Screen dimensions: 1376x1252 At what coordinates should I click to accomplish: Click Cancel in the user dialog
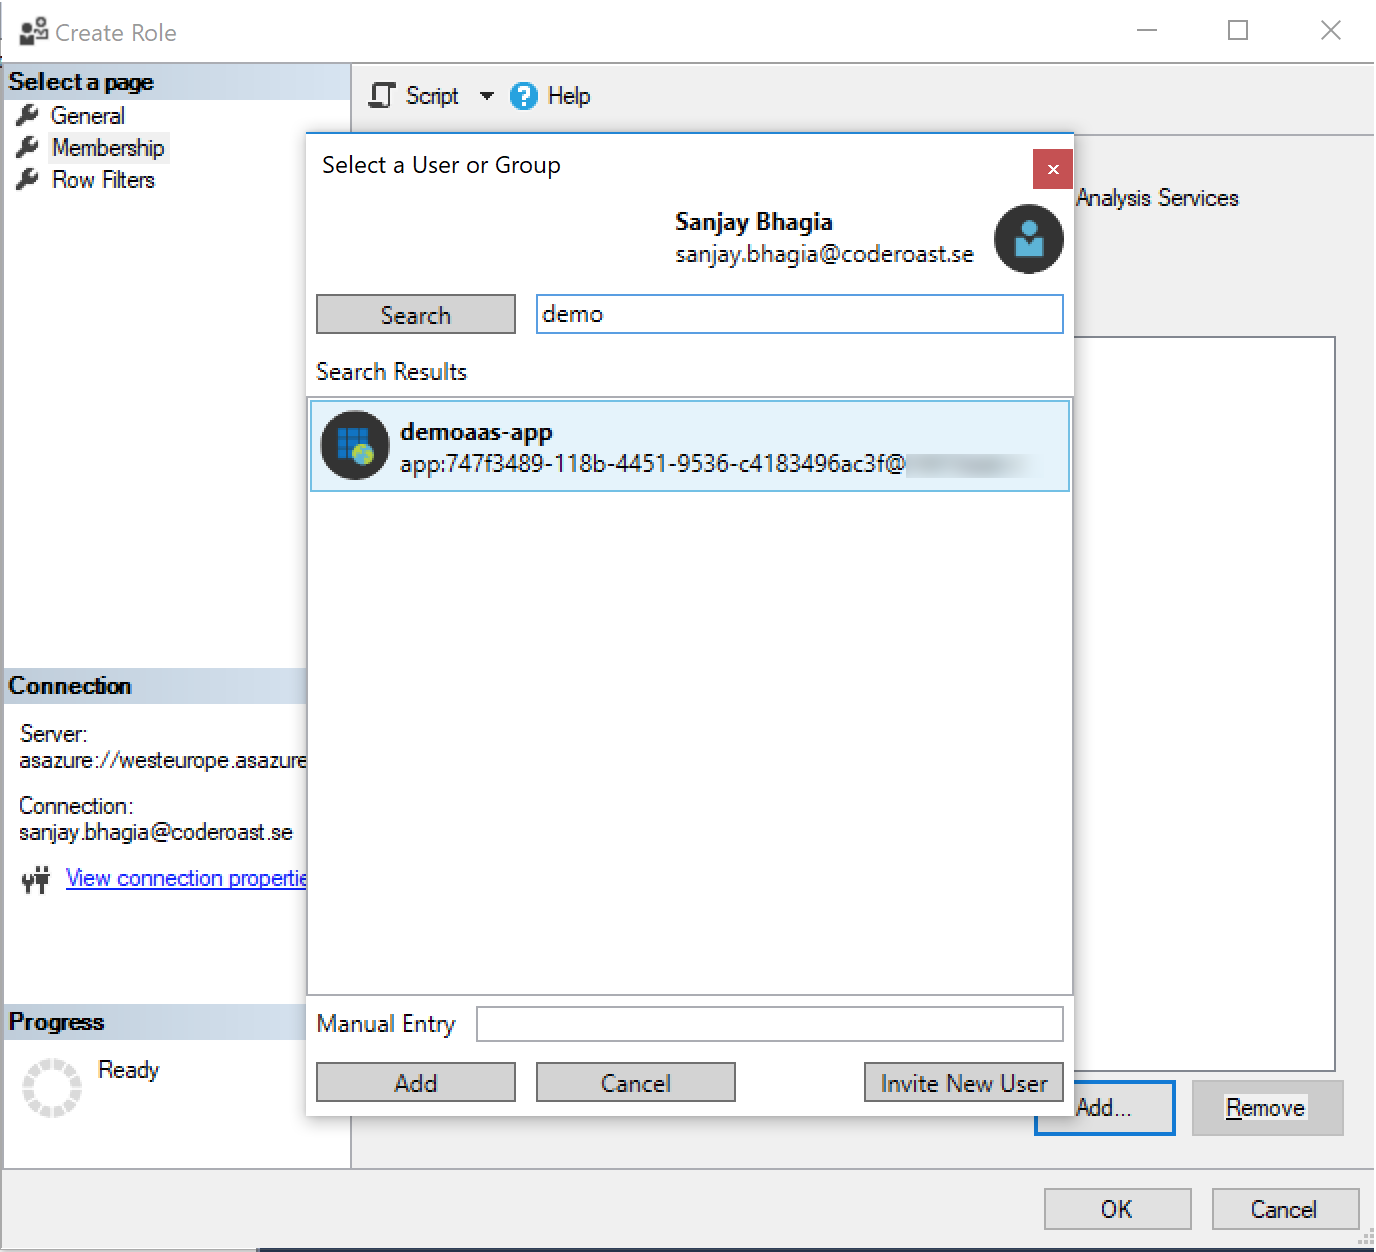[x=636, y=1083]
